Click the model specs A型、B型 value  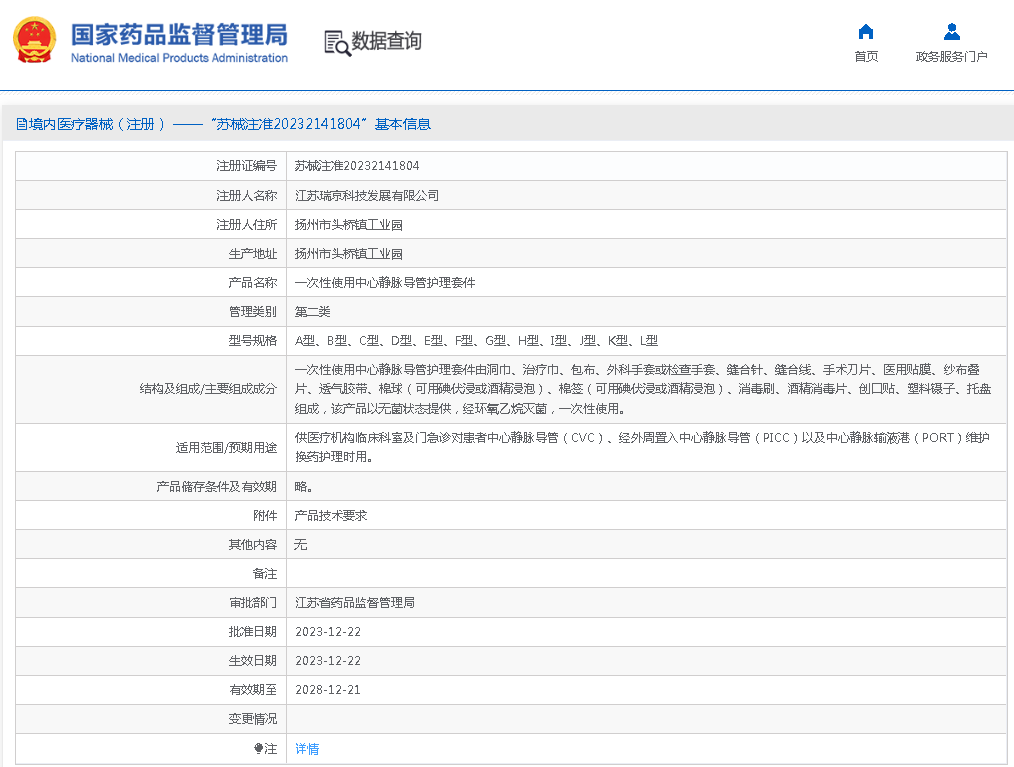tap(476, 341)
